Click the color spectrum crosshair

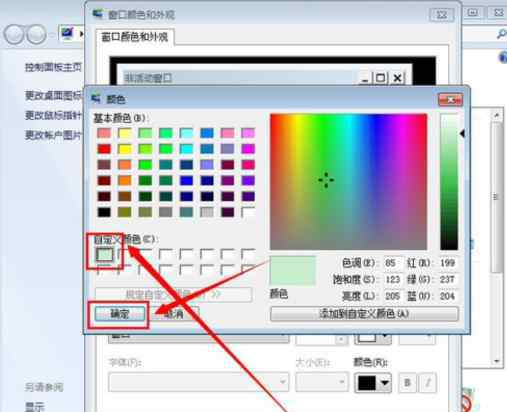click(x=326, y=180)
